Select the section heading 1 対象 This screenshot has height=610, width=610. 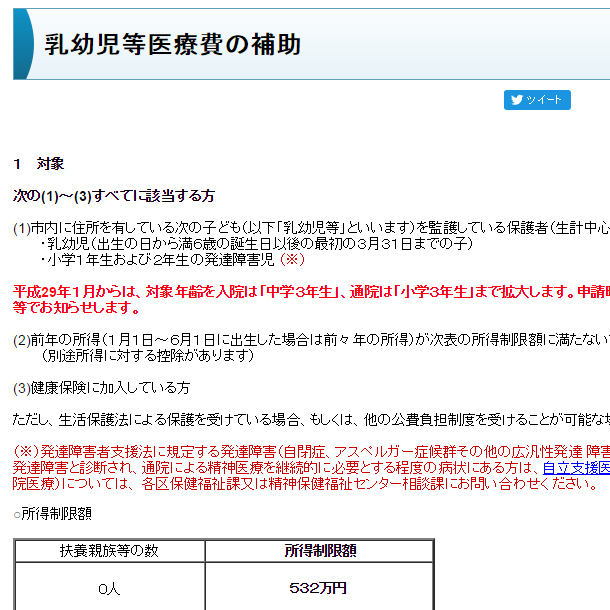tap(39, 163)
